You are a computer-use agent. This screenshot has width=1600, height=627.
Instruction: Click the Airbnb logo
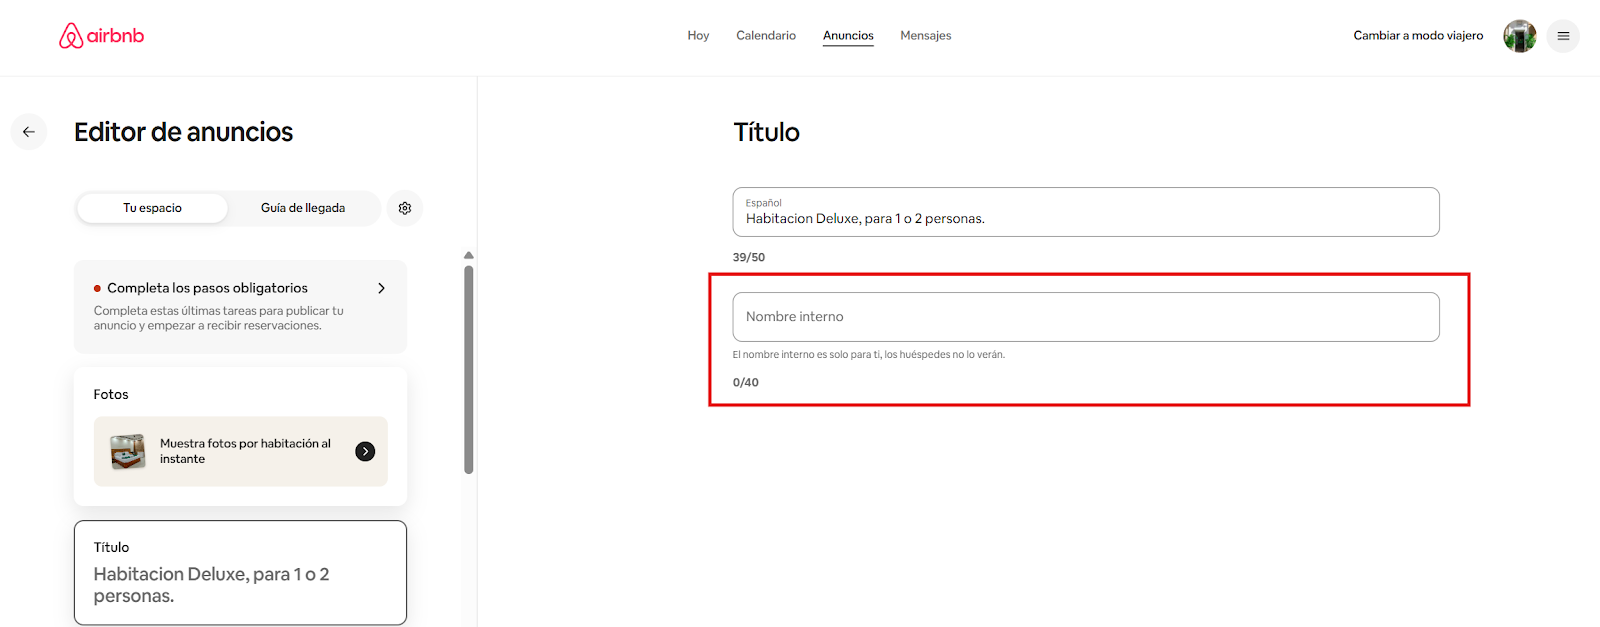coord(101,36)
